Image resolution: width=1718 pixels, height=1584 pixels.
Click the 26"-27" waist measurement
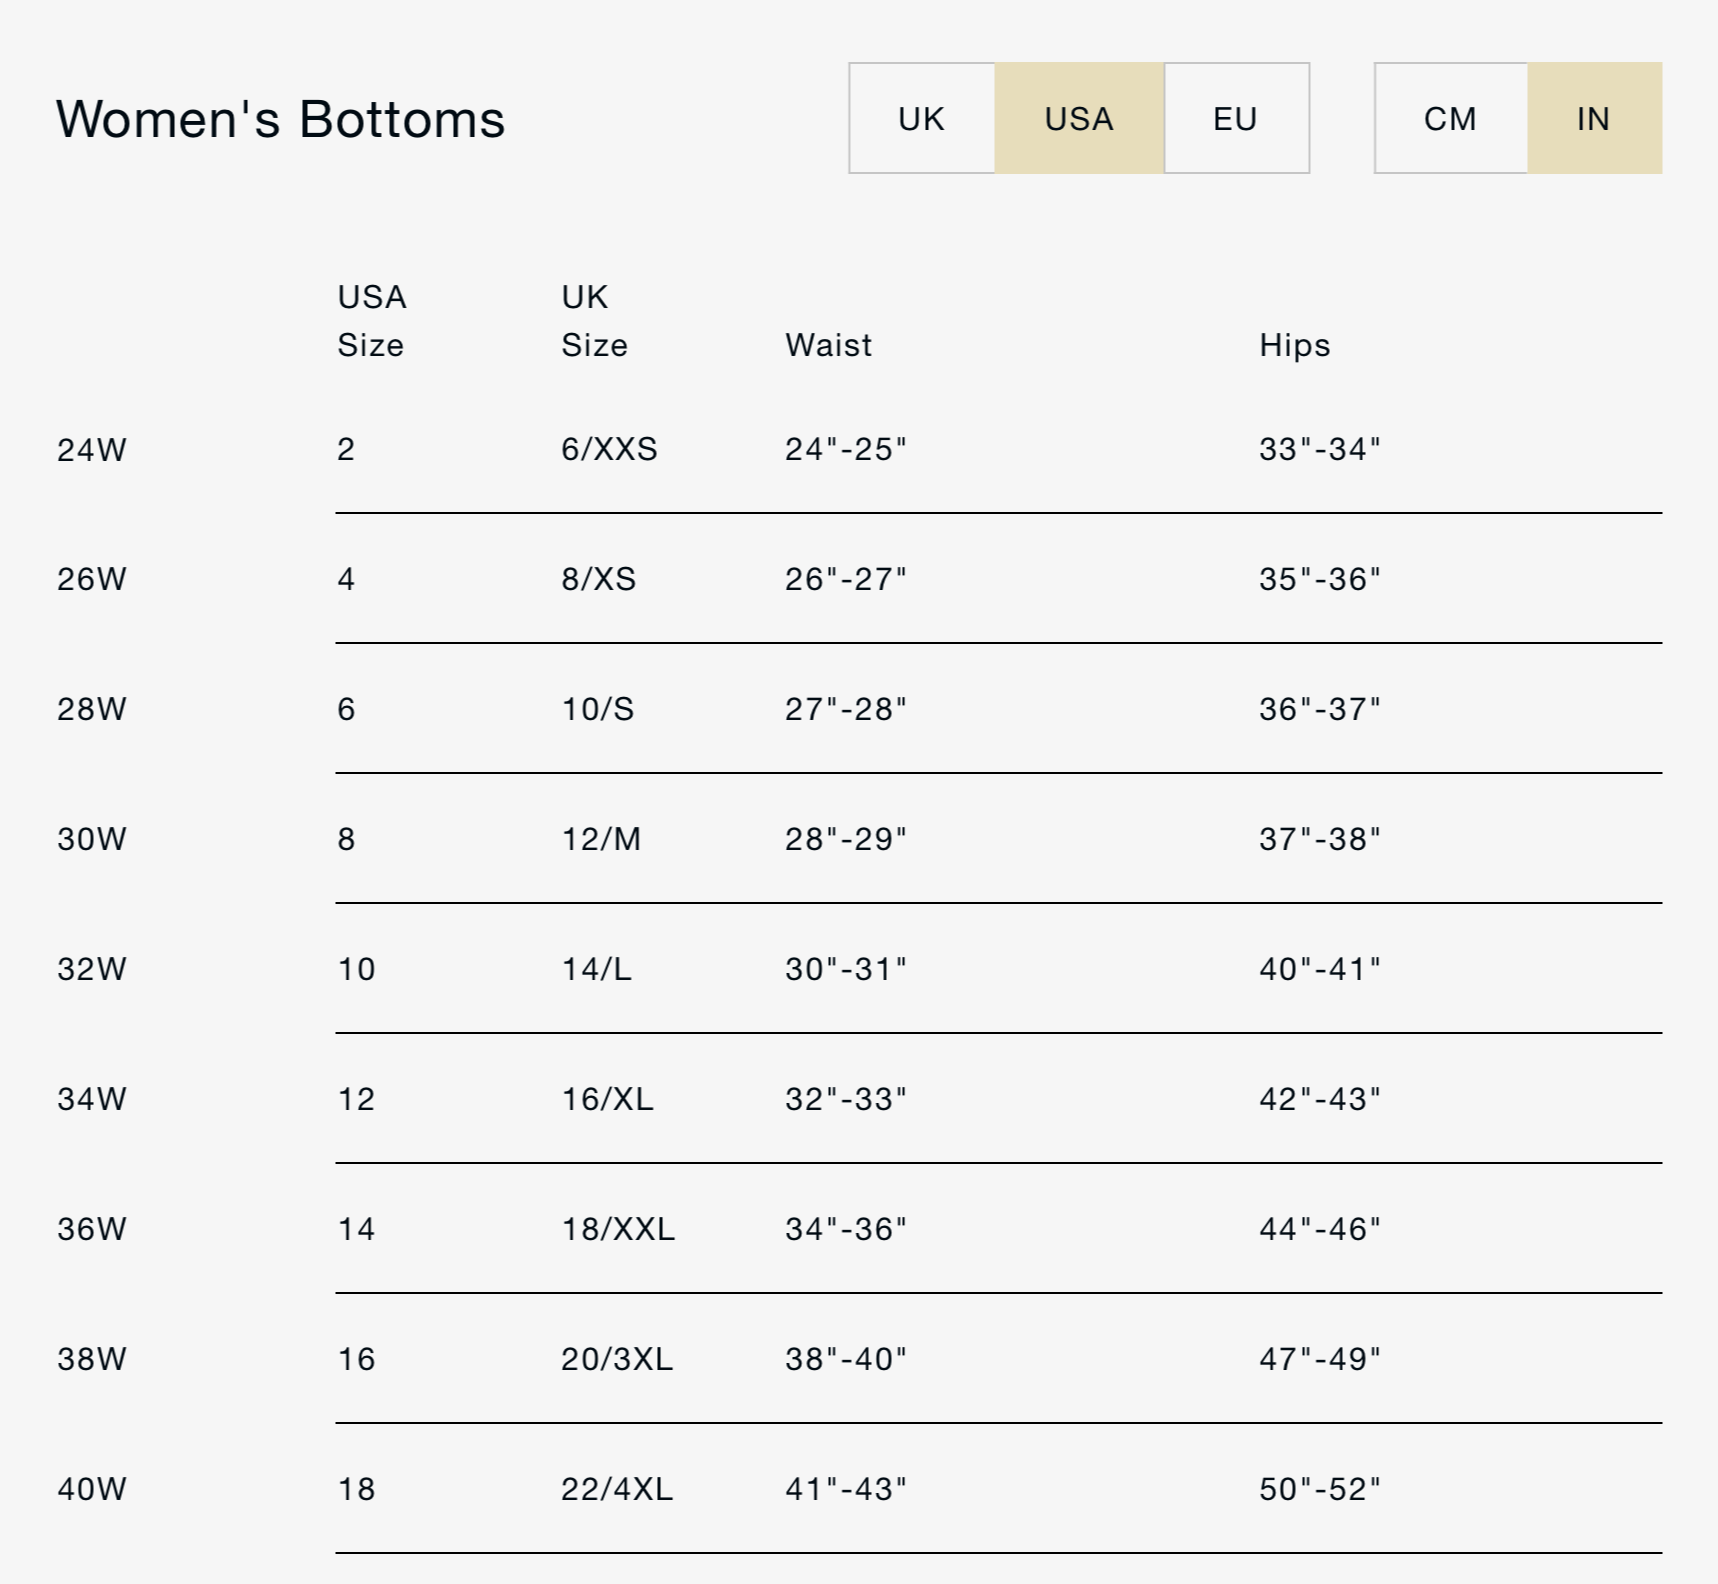point(845,579)
